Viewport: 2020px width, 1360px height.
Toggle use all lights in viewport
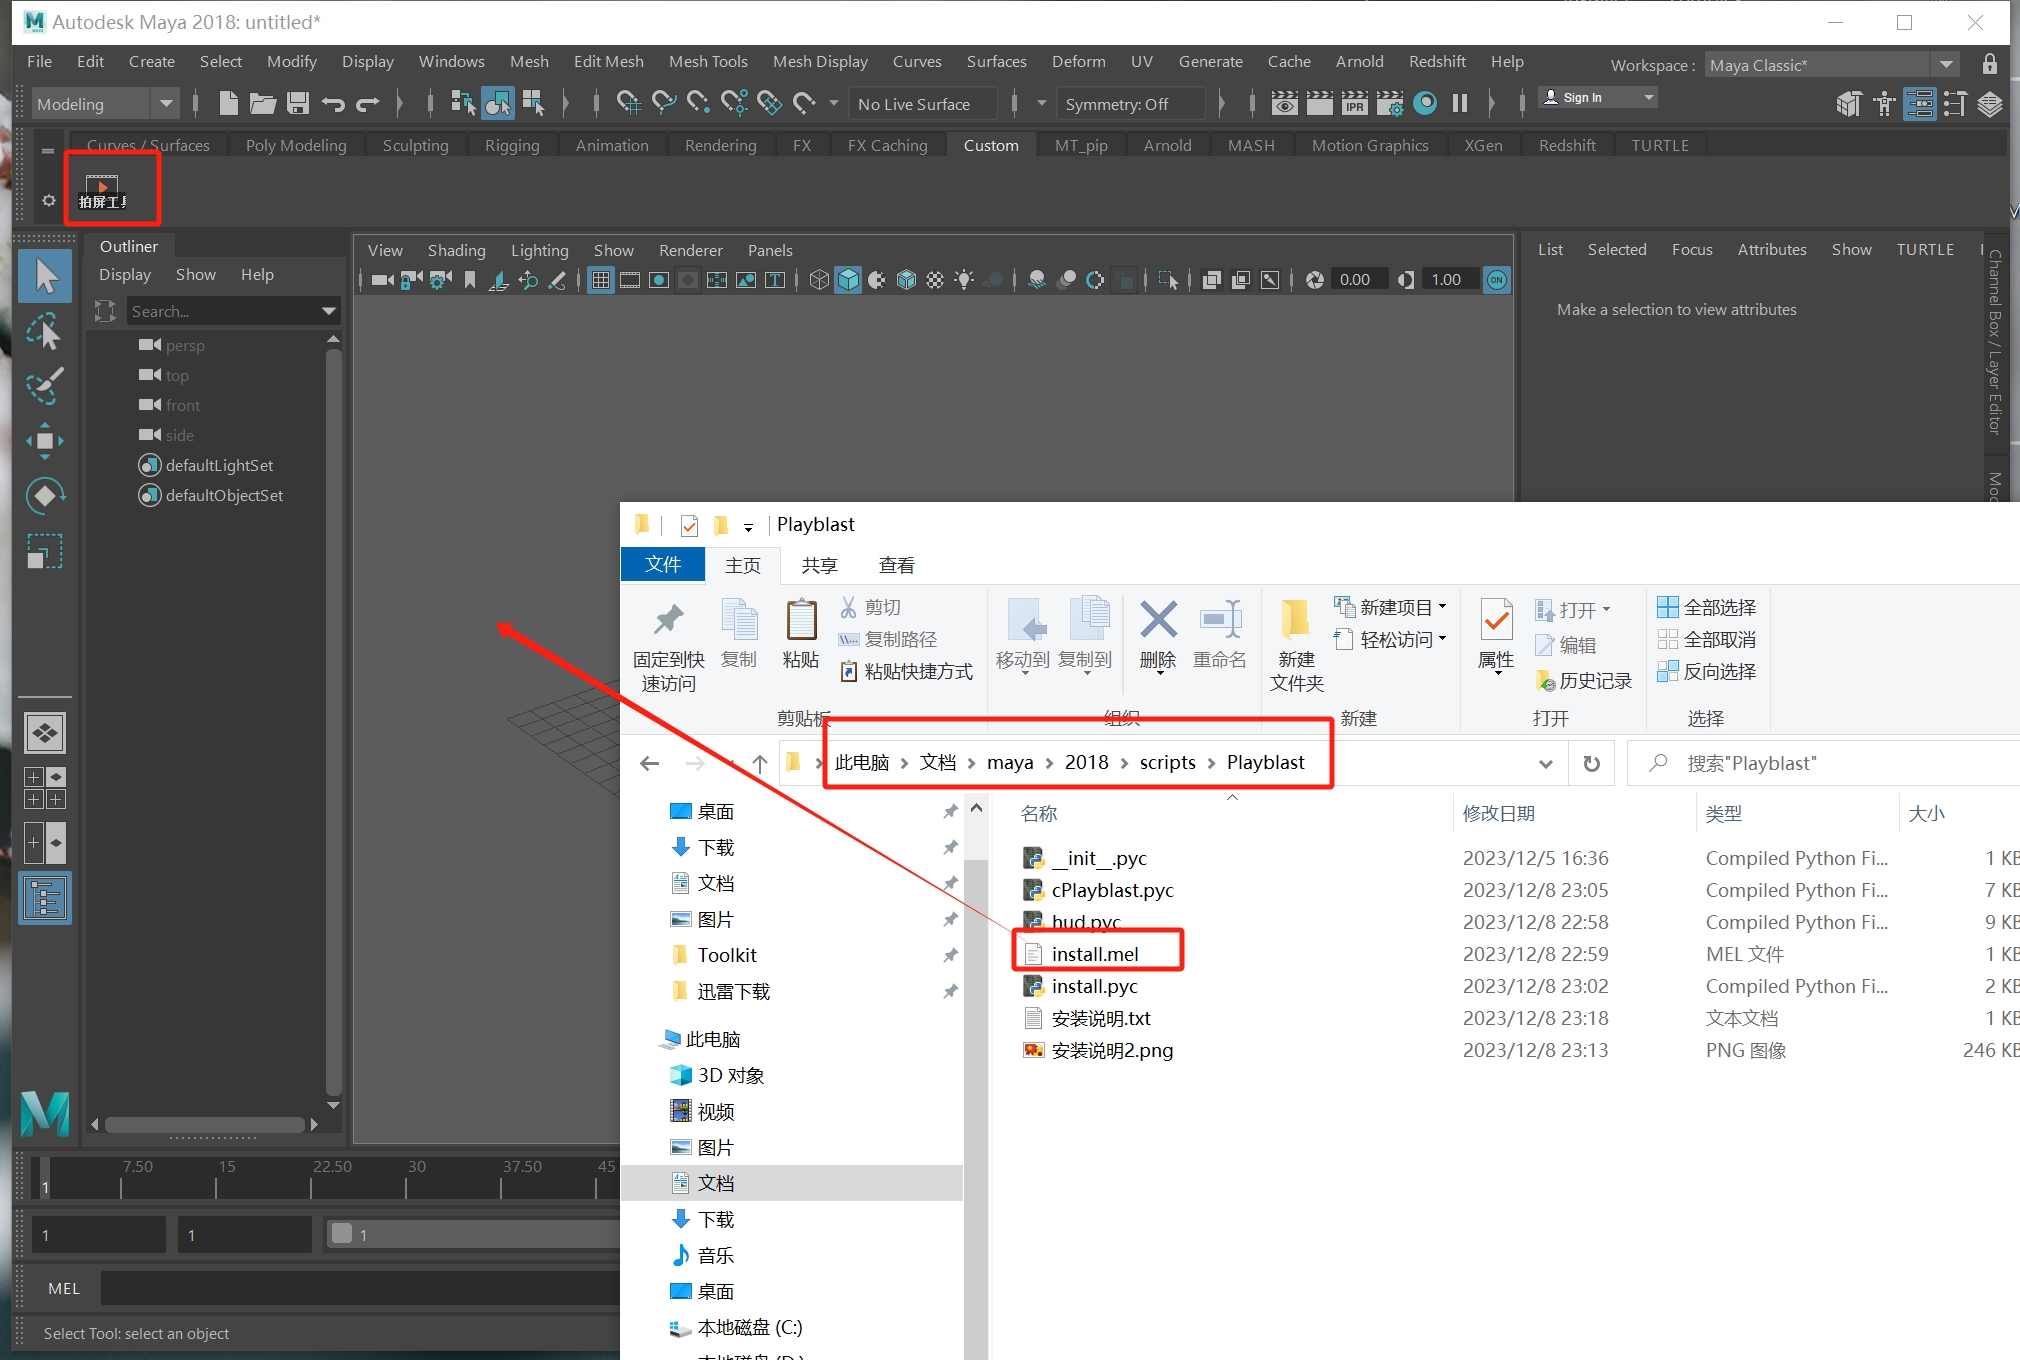964,280
